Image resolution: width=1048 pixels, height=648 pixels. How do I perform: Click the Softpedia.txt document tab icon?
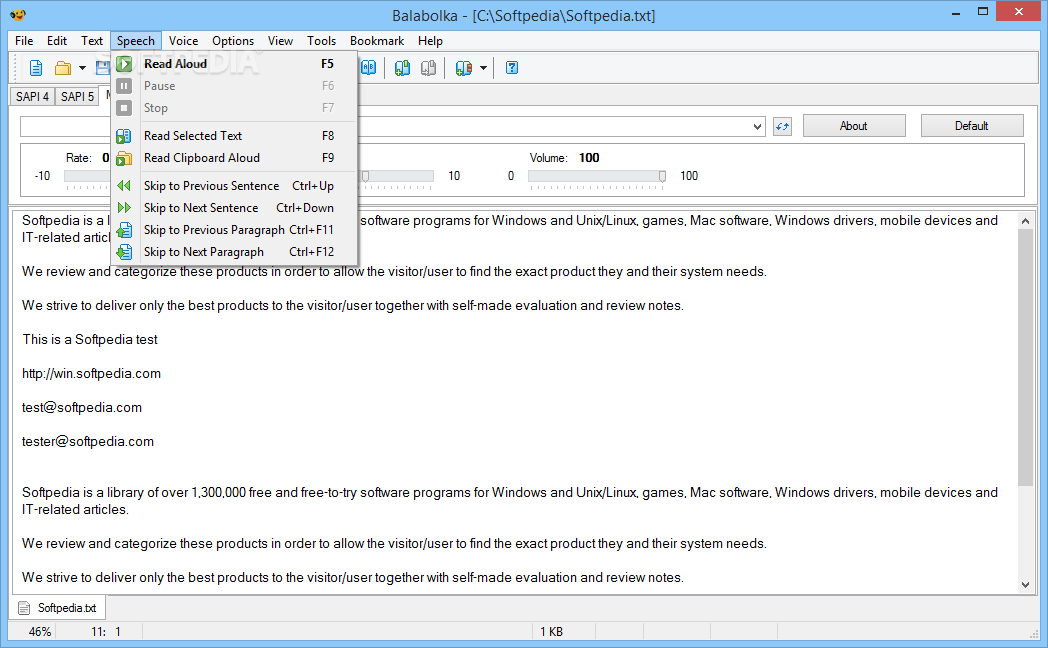[x=24, y=608]
